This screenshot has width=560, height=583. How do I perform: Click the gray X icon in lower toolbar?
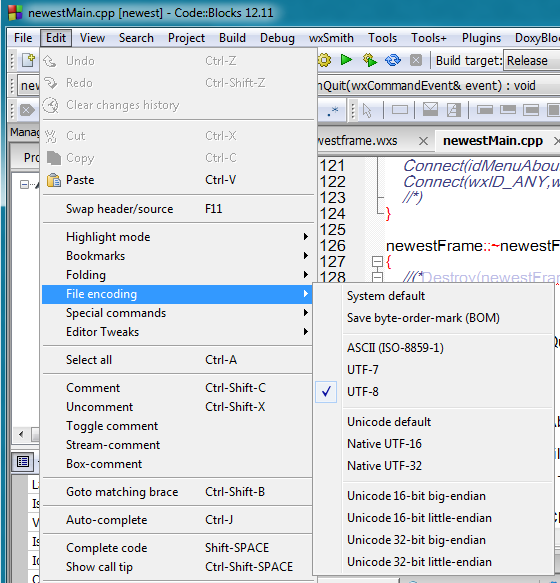(27, 110)
